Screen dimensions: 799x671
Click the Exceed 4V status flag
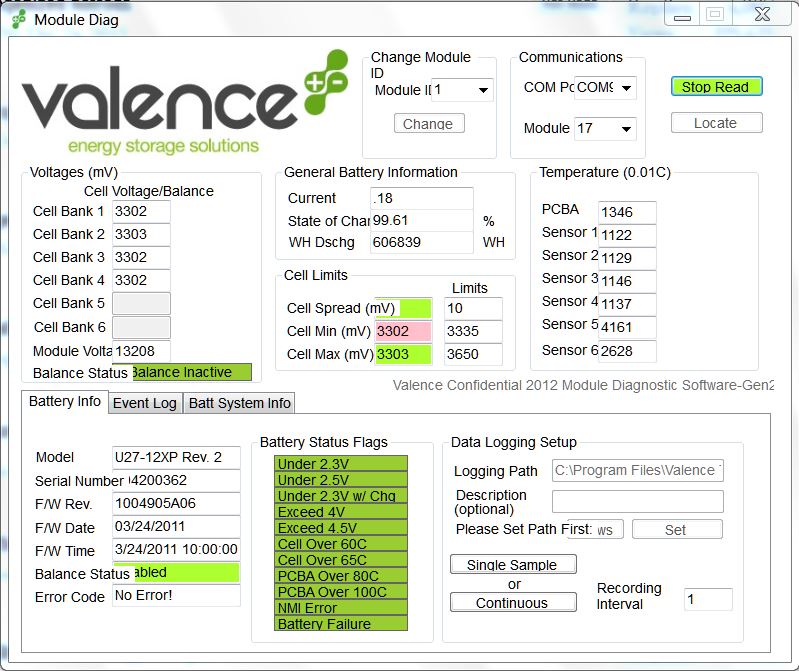coord(341,512)
